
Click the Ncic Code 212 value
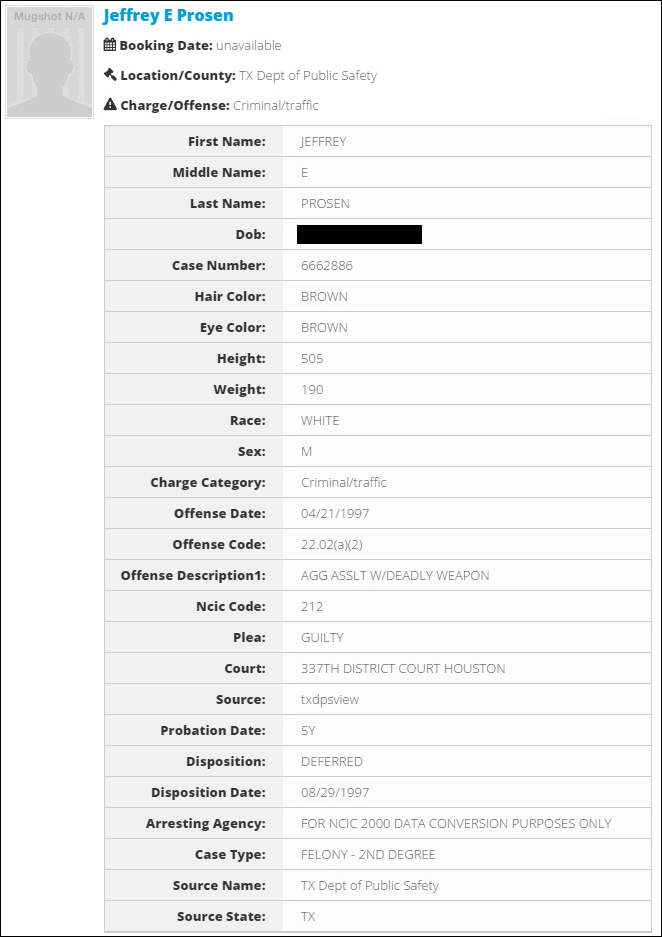click(312, 607)
